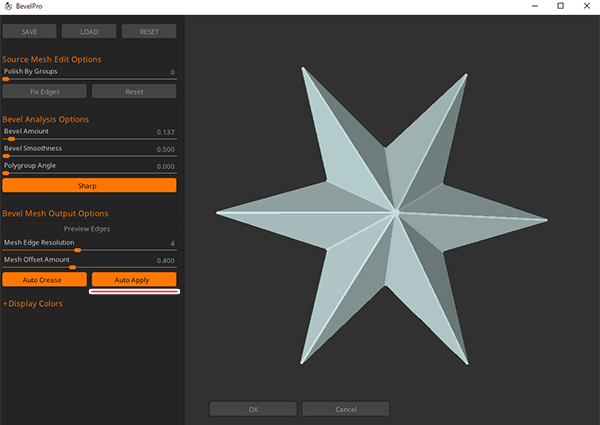Click OK to confirm the bevel

click(x=253, y=409)
